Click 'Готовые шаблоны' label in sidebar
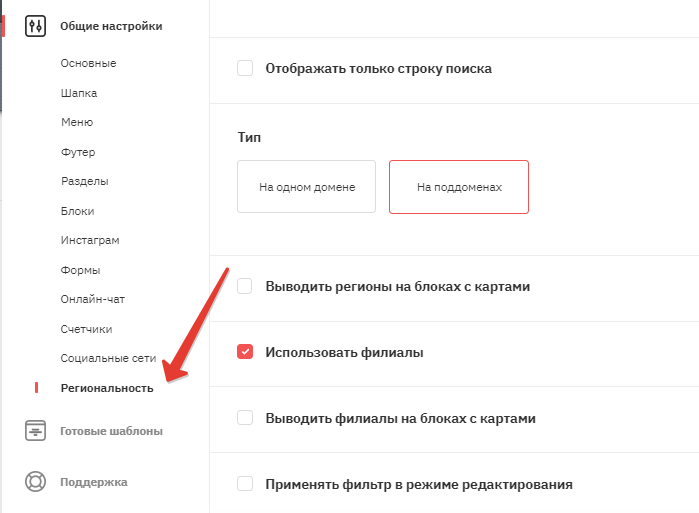The height and width of the screenshot is (513, 699). (x=111, y=431)
